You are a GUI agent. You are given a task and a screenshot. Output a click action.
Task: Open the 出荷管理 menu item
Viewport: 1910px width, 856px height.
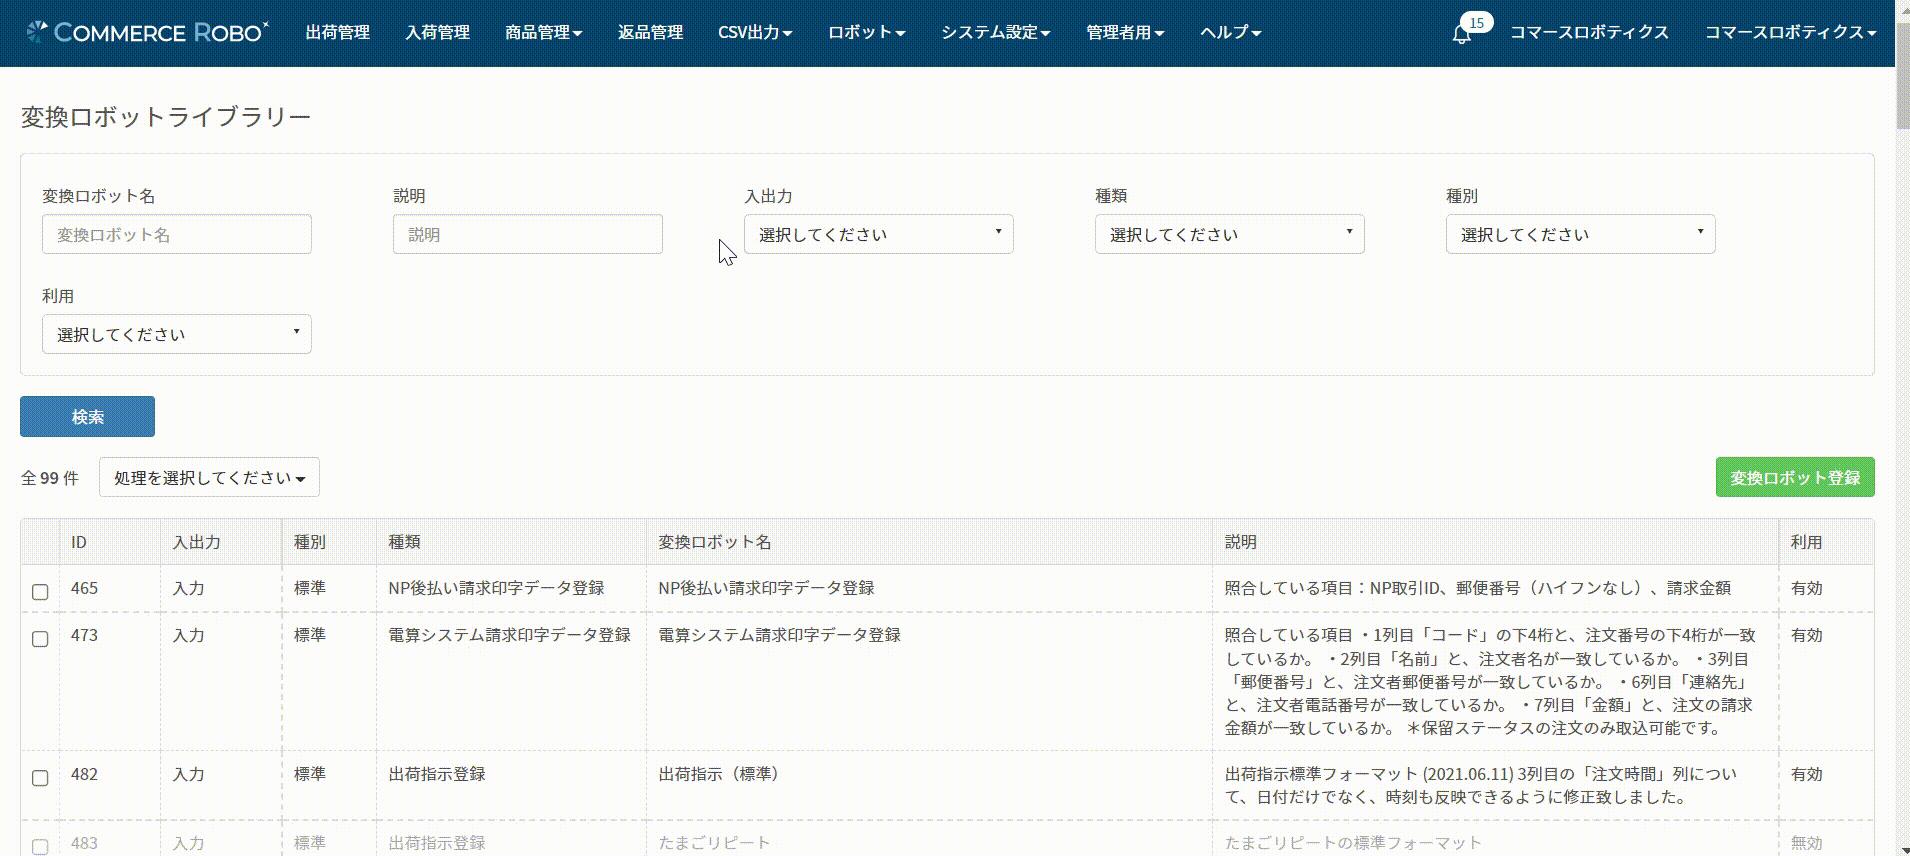pos(338,32)
